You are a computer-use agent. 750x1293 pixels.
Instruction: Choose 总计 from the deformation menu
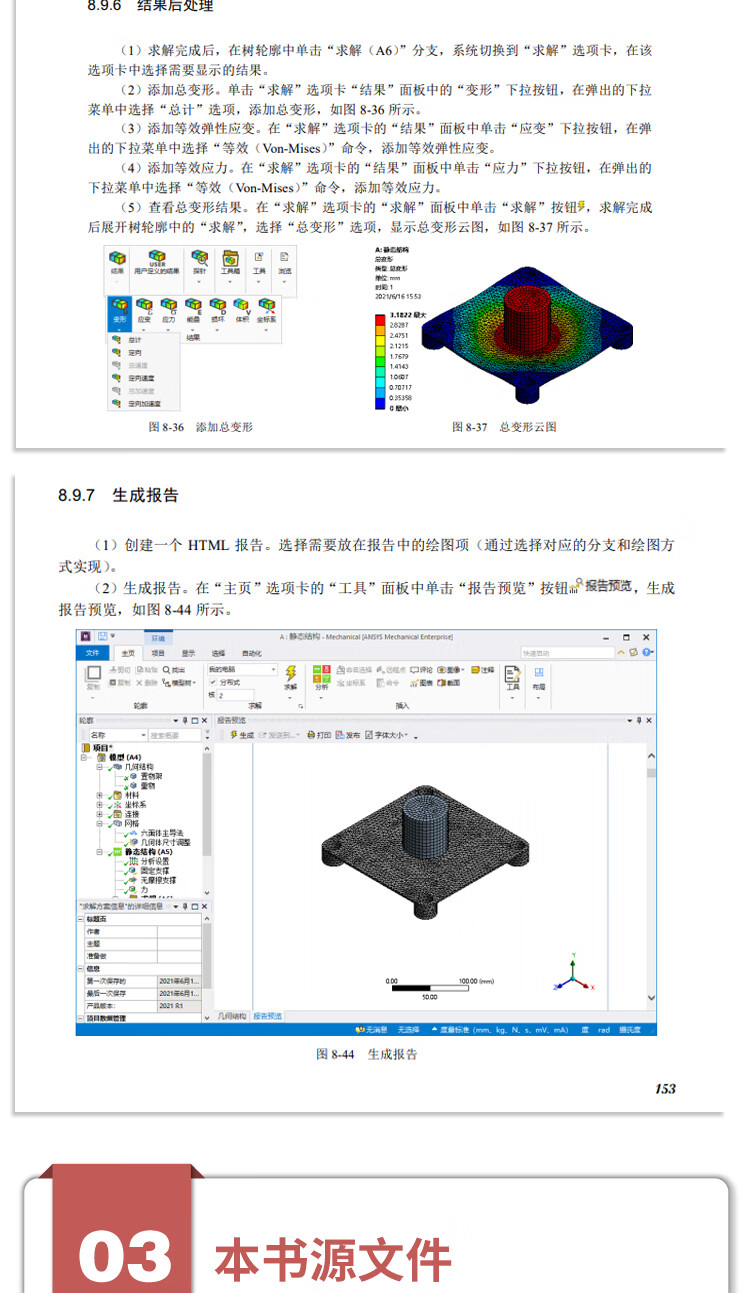click(x=143, y=340)
